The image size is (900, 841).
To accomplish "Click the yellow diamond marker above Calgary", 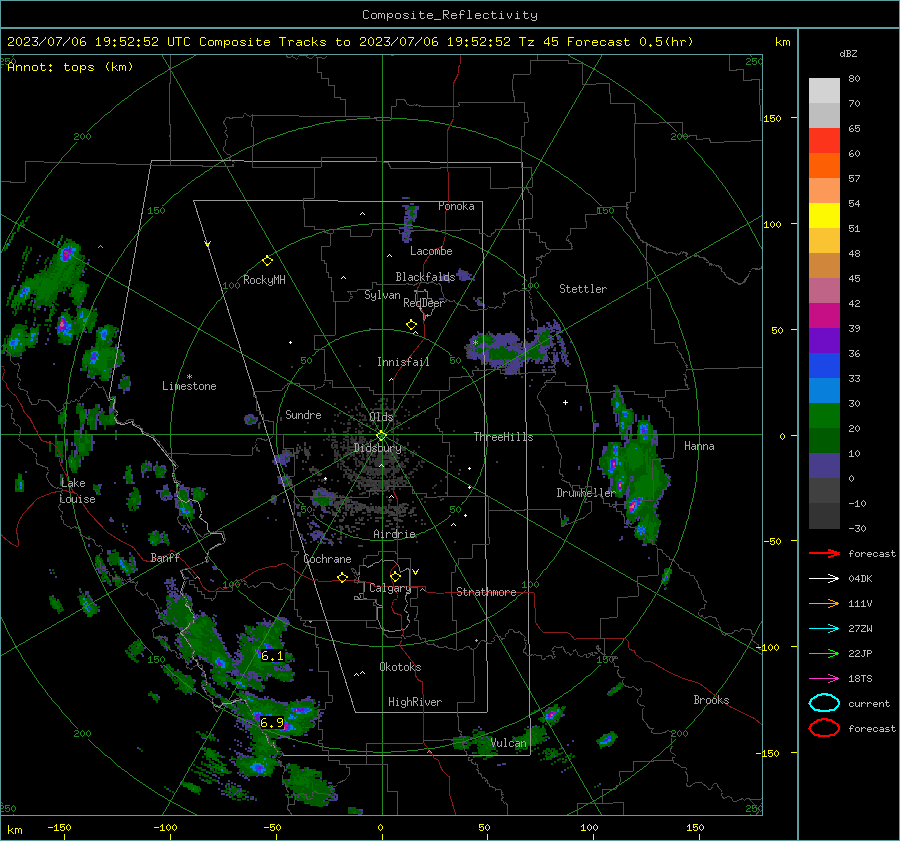I will pos(395,576).
